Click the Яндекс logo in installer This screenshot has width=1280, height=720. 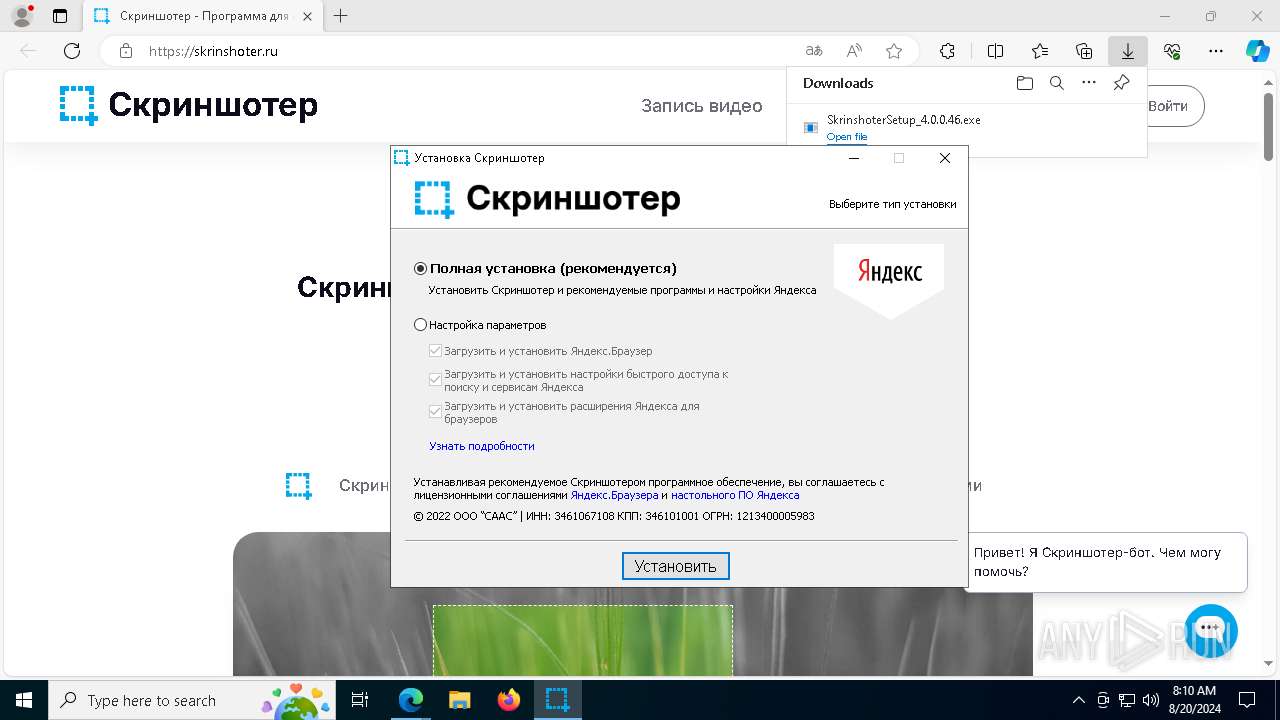tap(889, 280)
